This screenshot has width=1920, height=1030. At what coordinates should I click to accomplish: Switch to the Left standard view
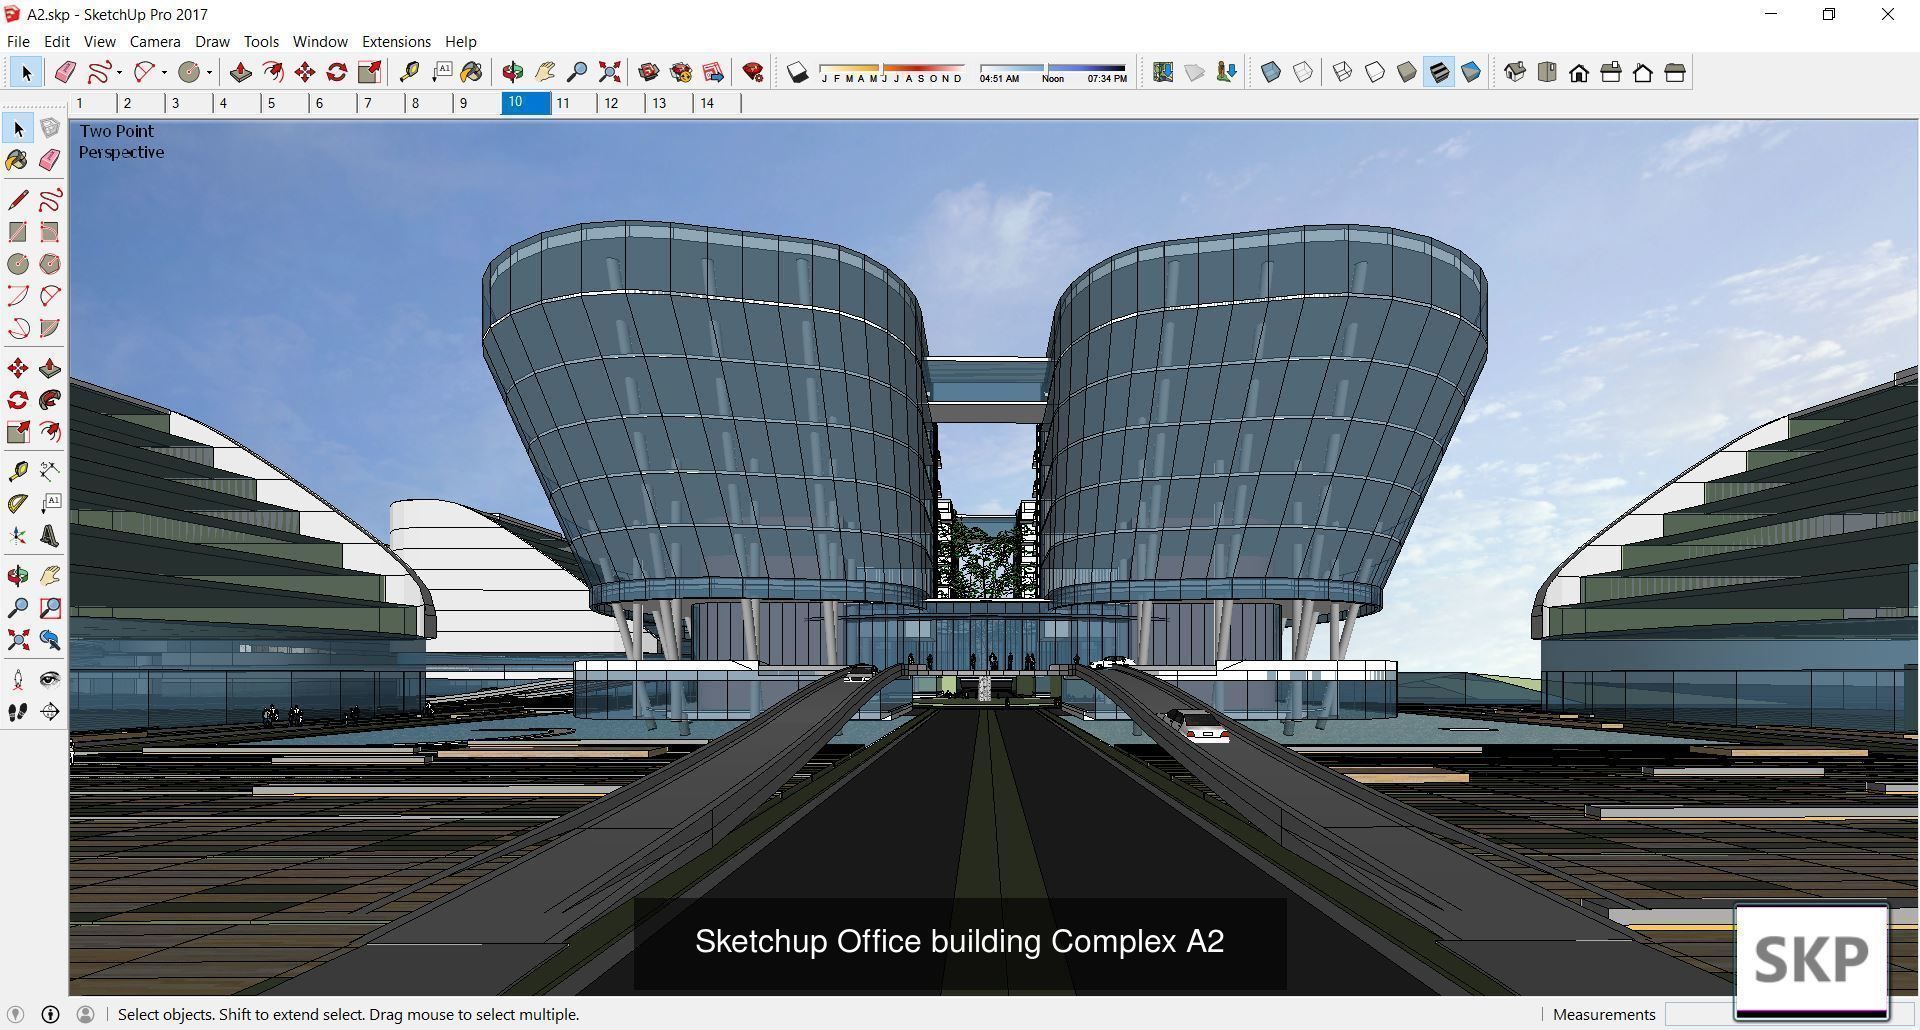click(1675, 72)
